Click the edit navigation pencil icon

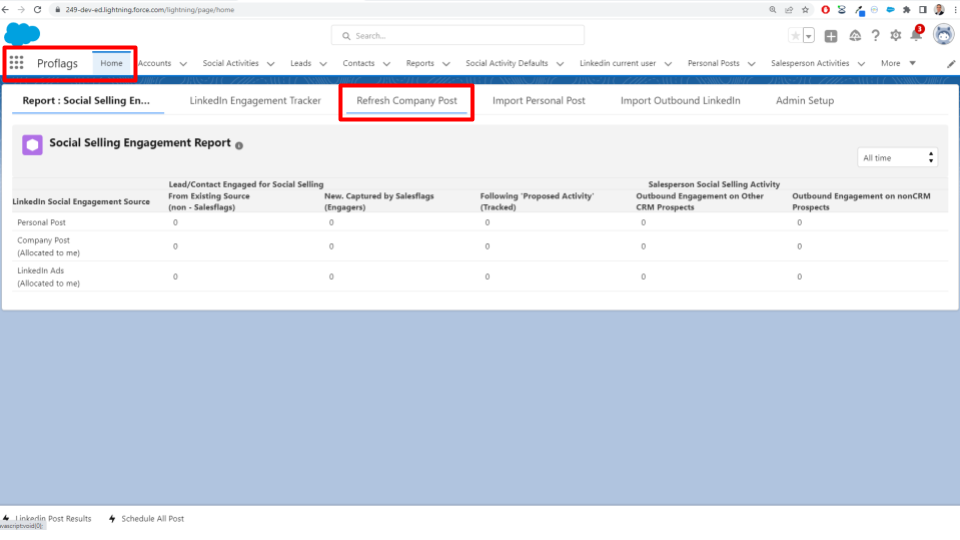click(x=951, y=64)
